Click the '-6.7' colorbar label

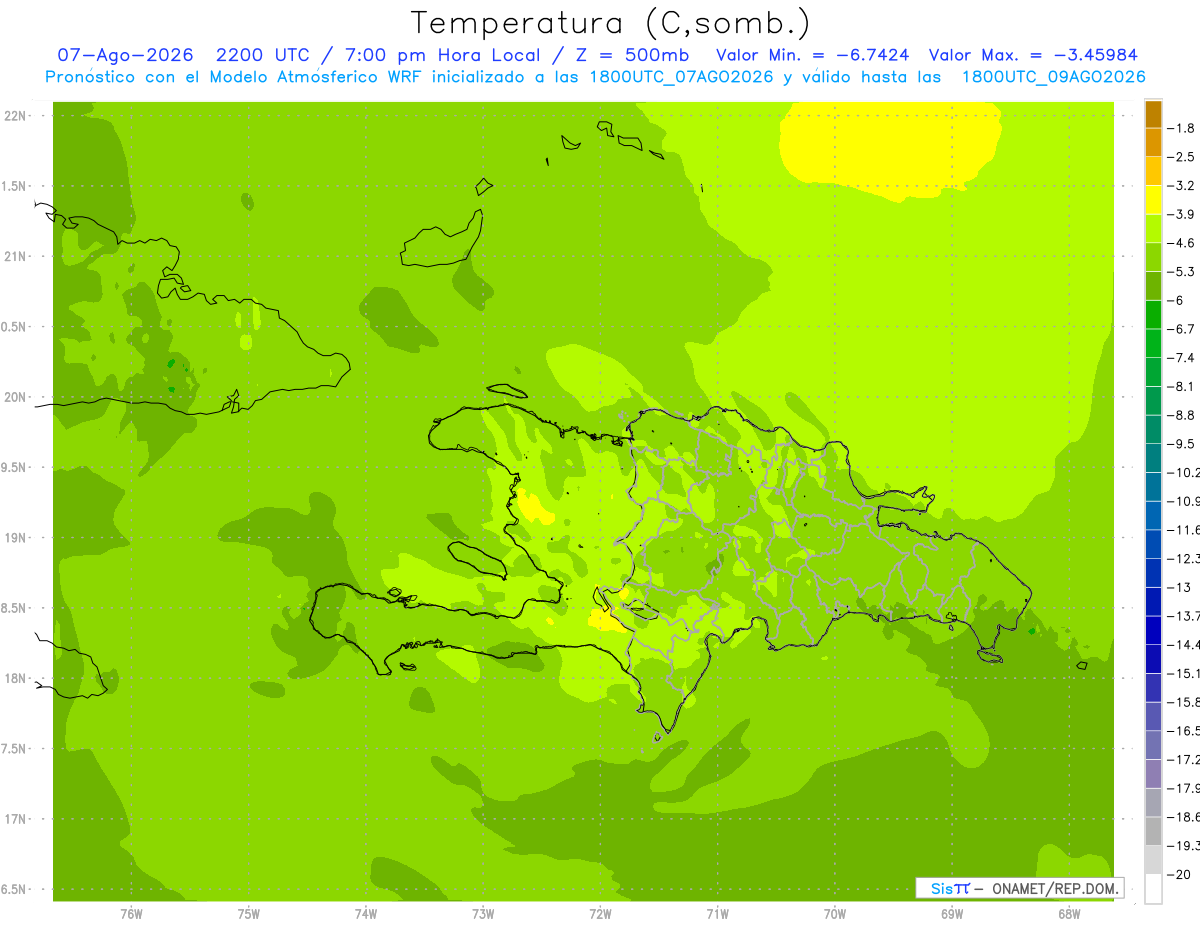click(x=1183, y=329)
